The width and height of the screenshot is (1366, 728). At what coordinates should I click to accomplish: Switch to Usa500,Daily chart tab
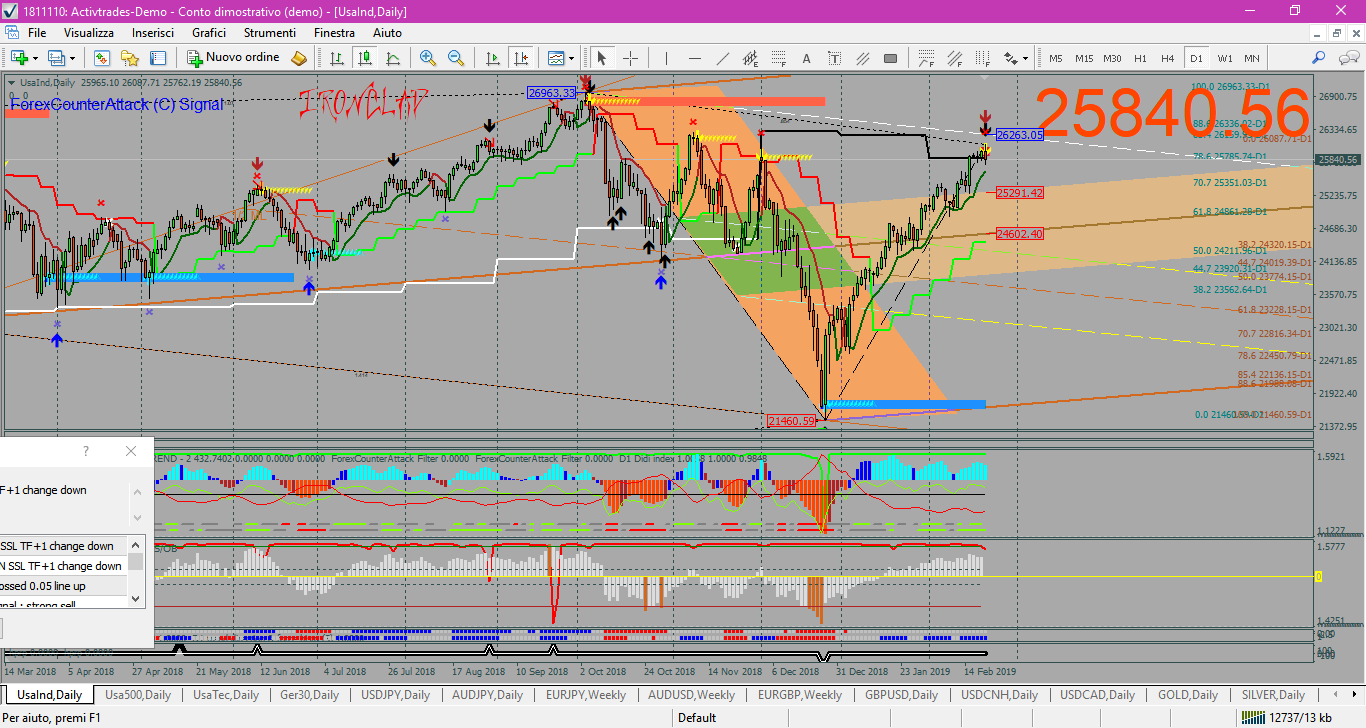(138, 694)
